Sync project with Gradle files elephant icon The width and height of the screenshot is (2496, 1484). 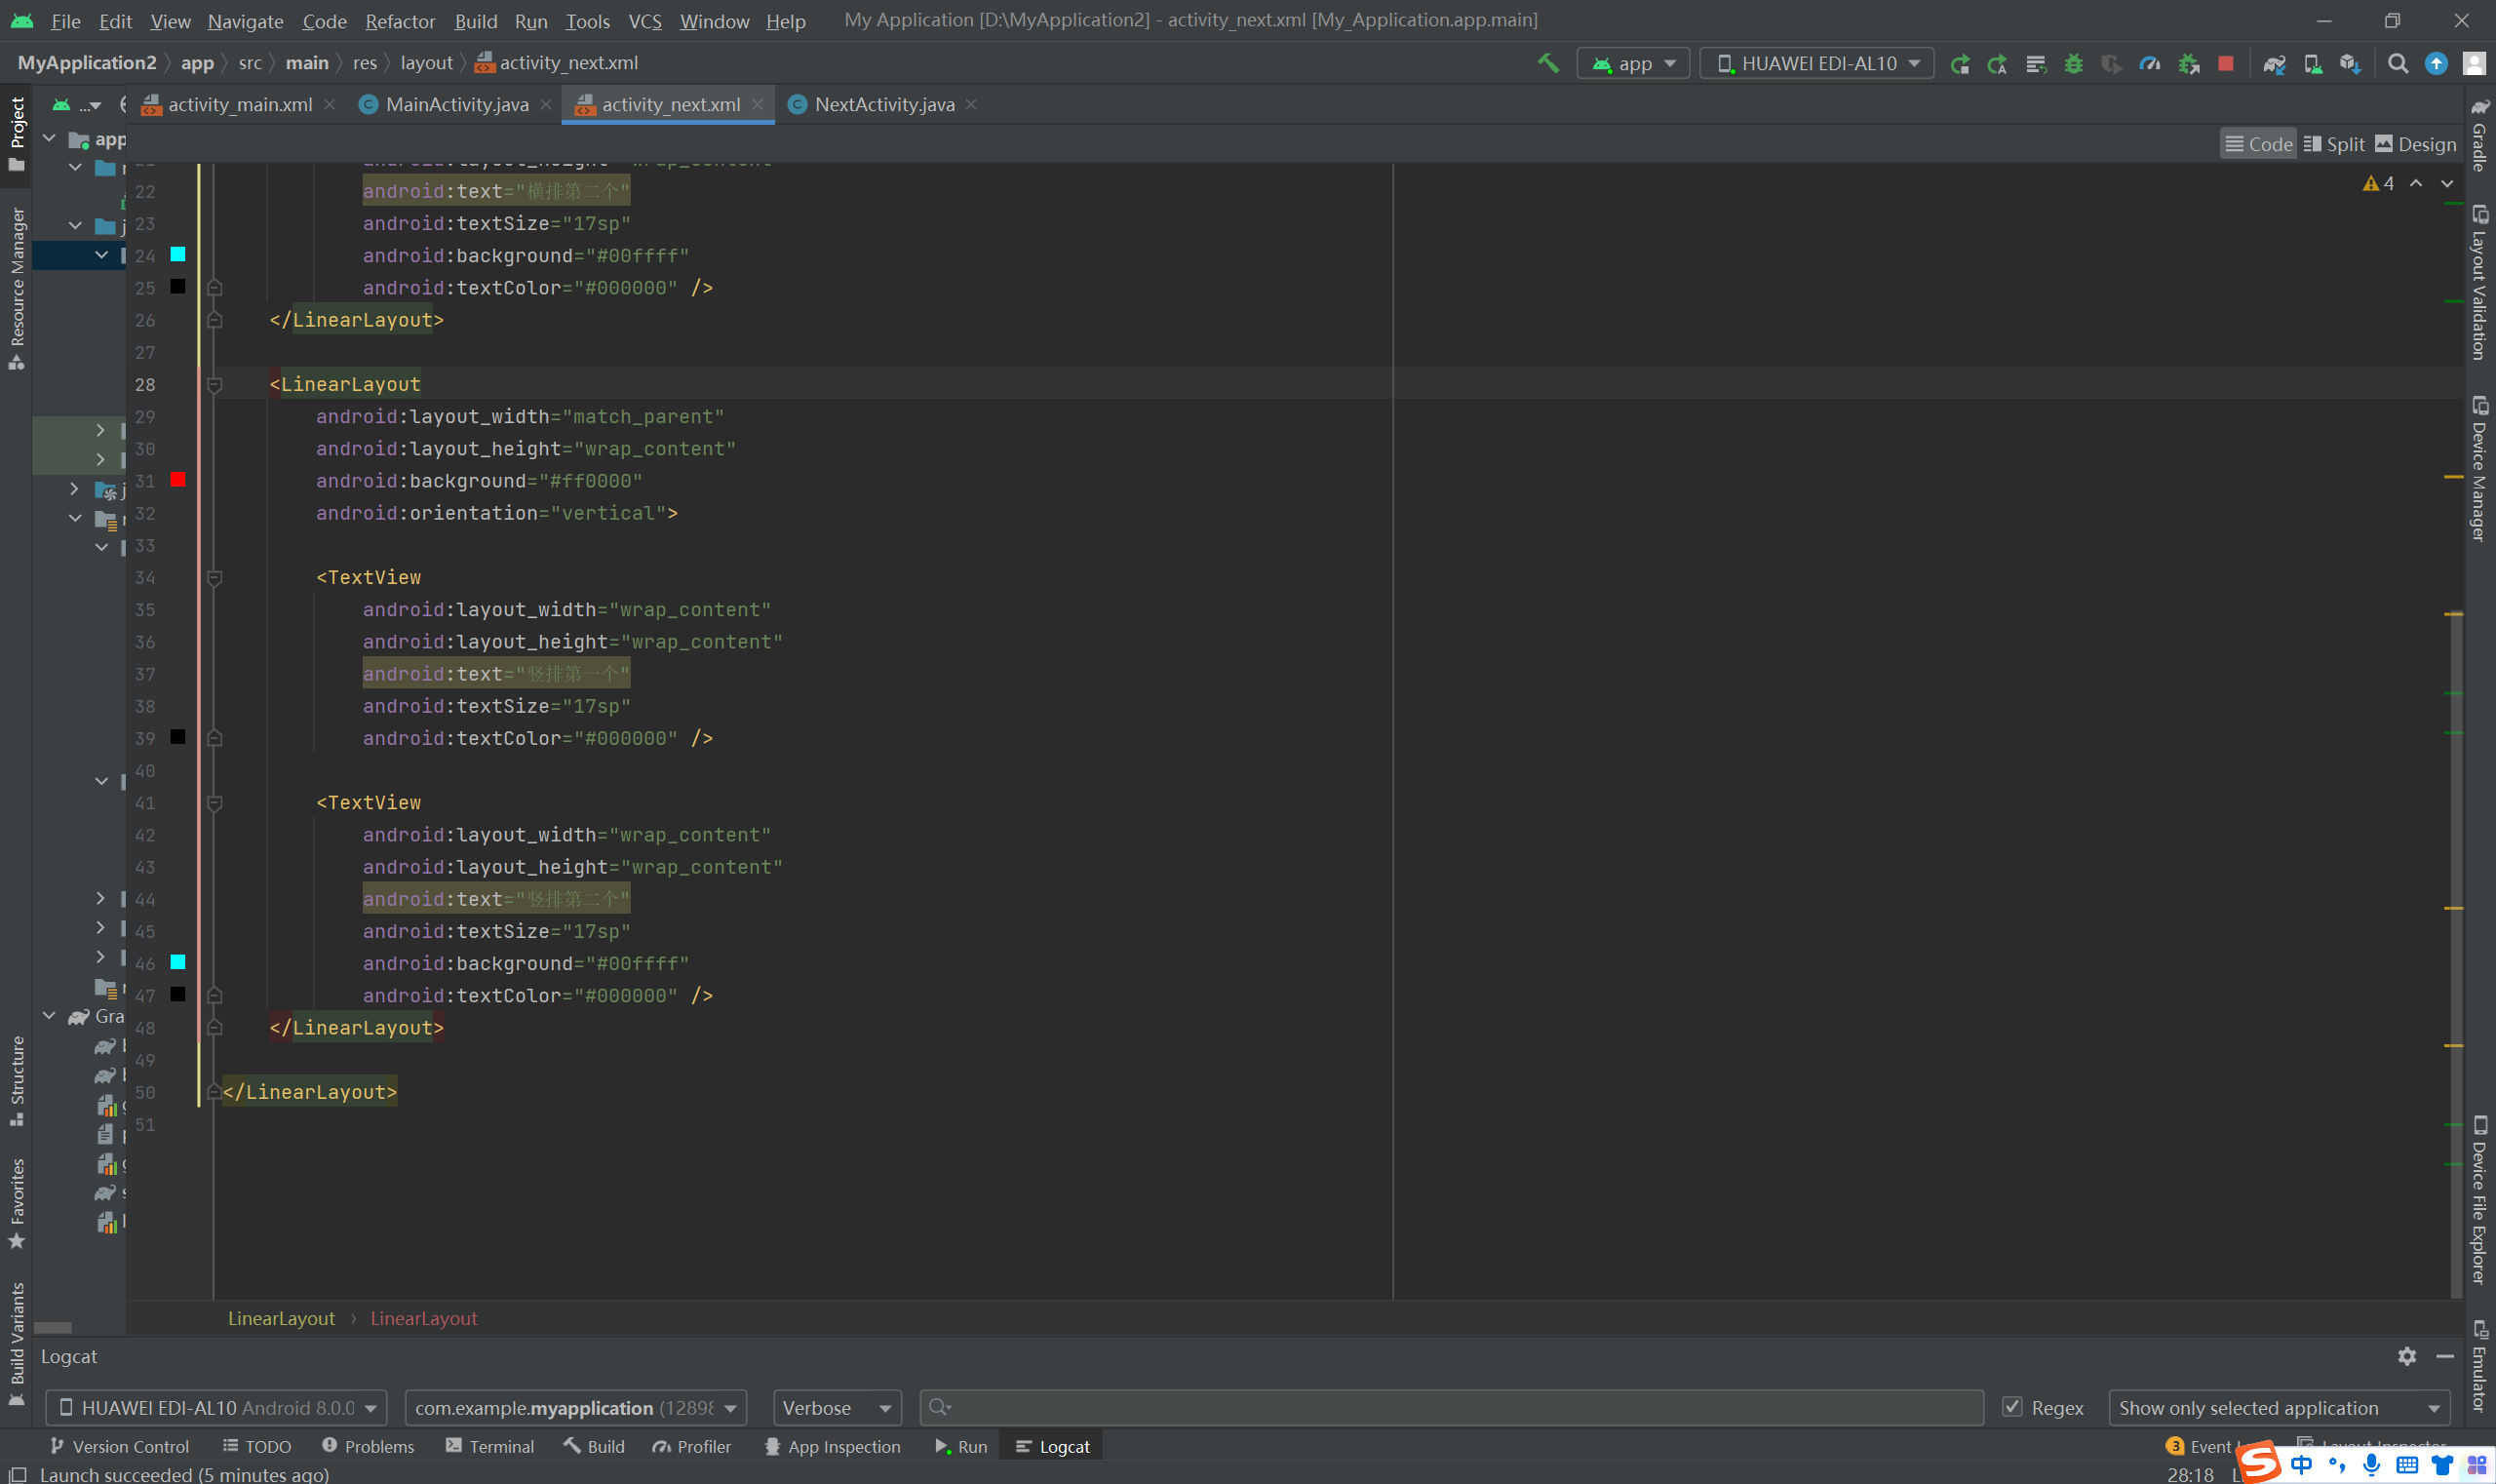click(x=2274, y=63)
